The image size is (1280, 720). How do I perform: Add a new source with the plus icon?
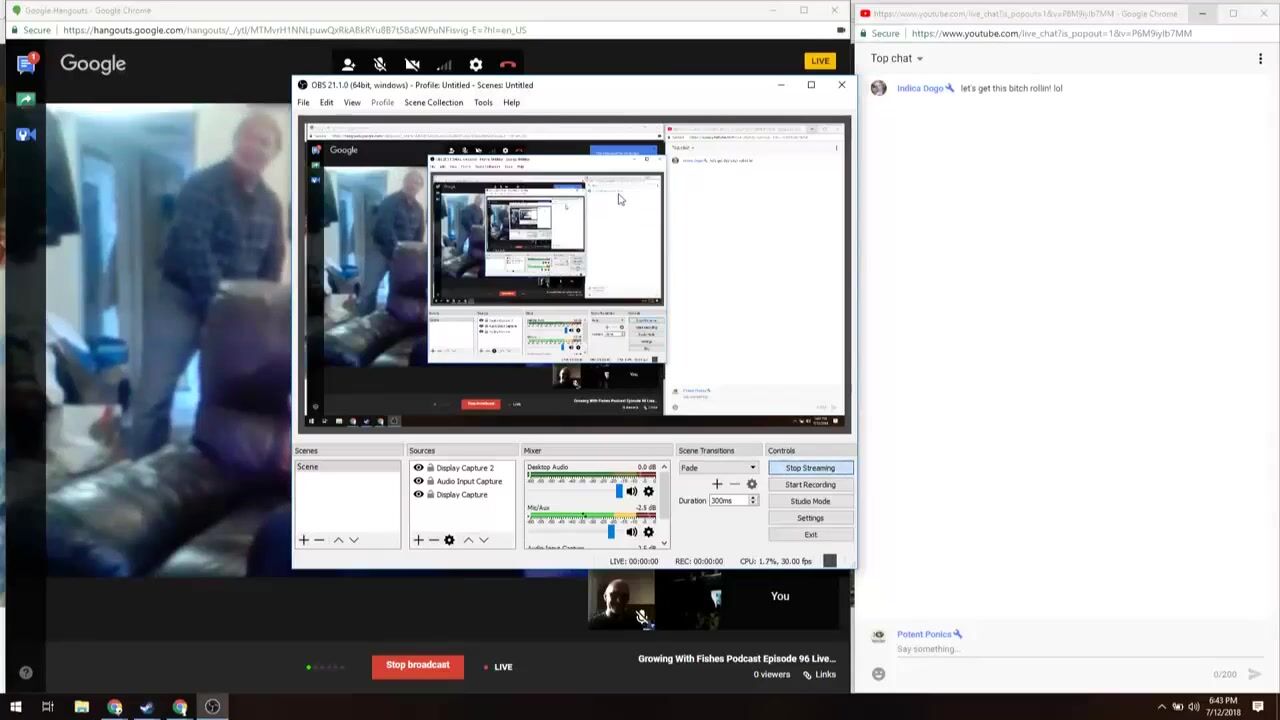click(419, 540)
